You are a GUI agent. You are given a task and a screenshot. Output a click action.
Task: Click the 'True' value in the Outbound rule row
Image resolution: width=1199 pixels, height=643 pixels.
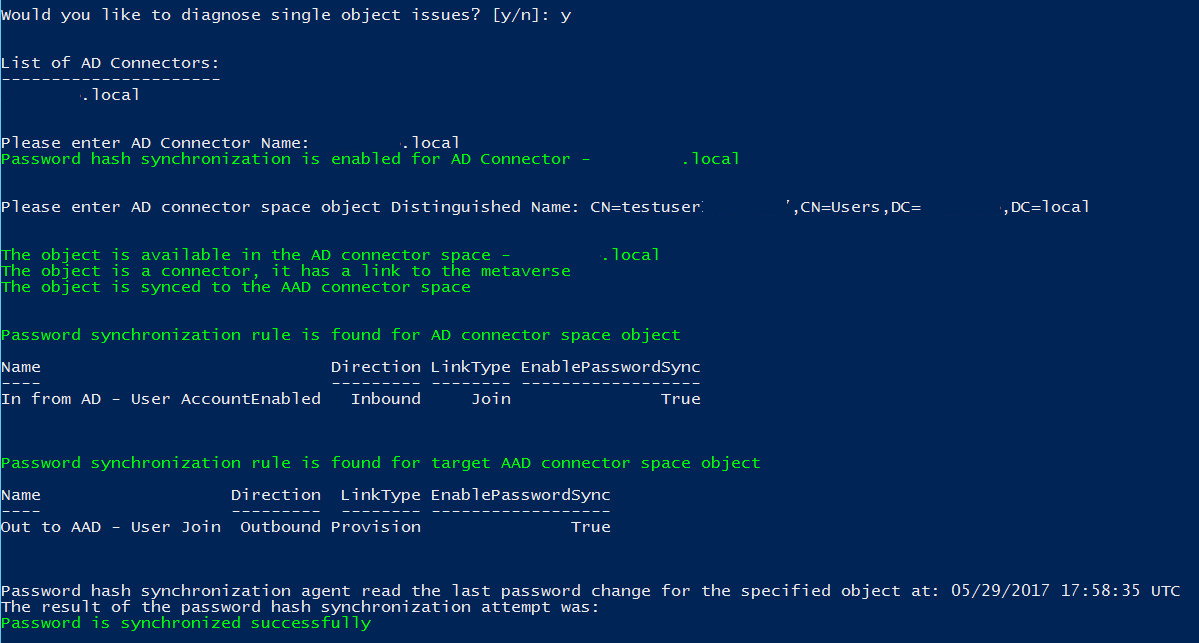click(x=590, y=527)
